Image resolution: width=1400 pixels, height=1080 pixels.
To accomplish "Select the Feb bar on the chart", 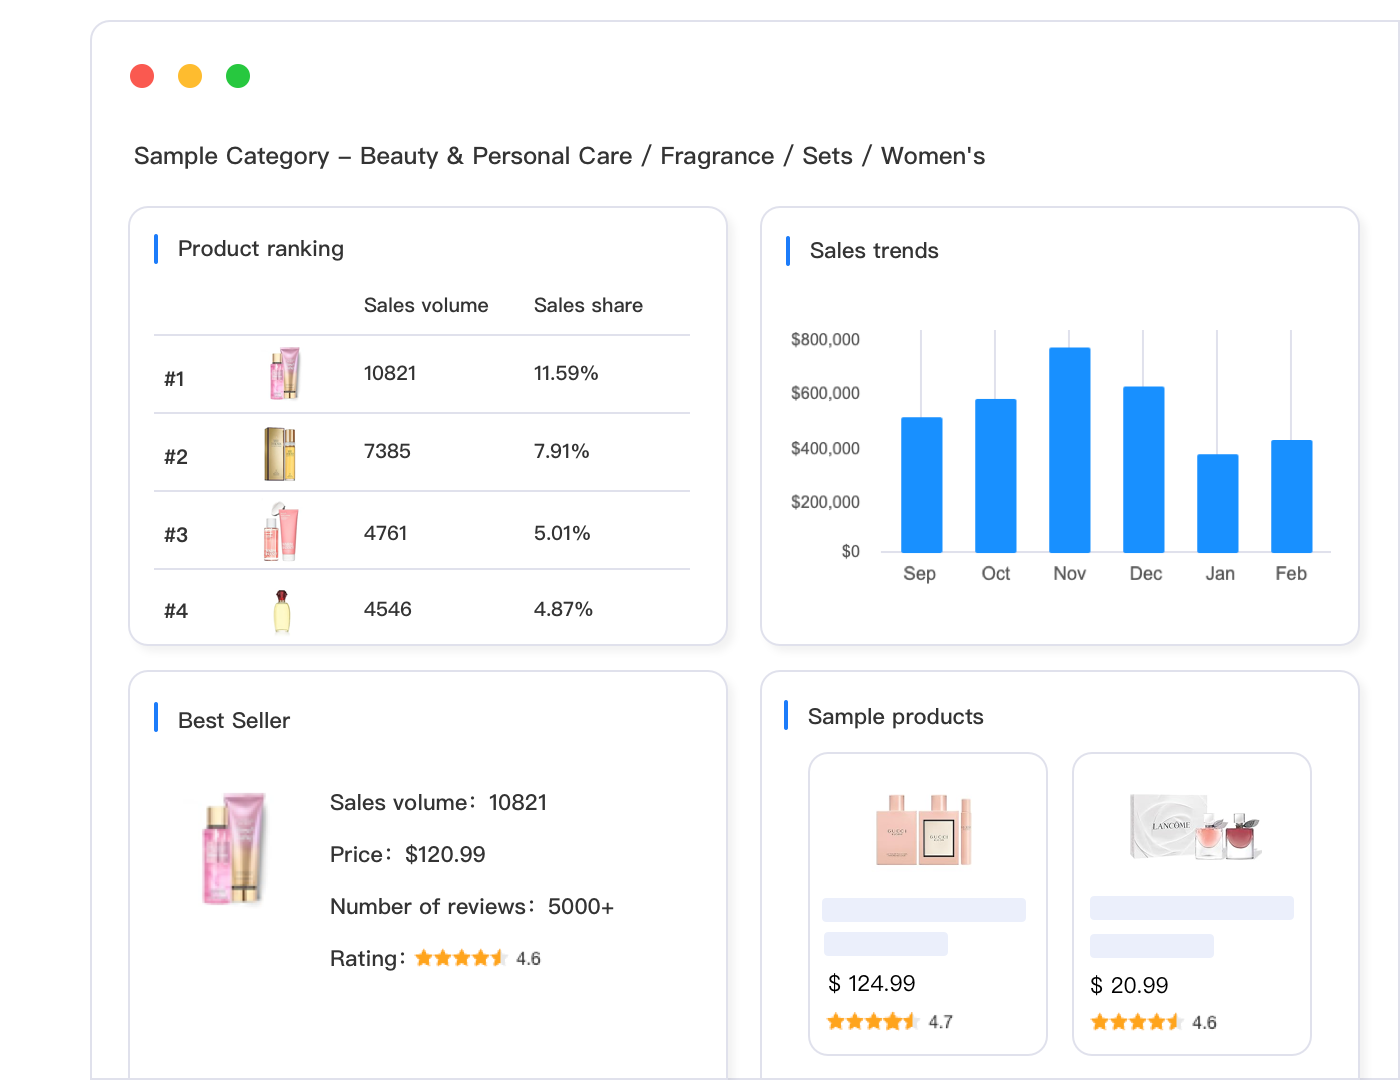I will tap(1290, 495).
